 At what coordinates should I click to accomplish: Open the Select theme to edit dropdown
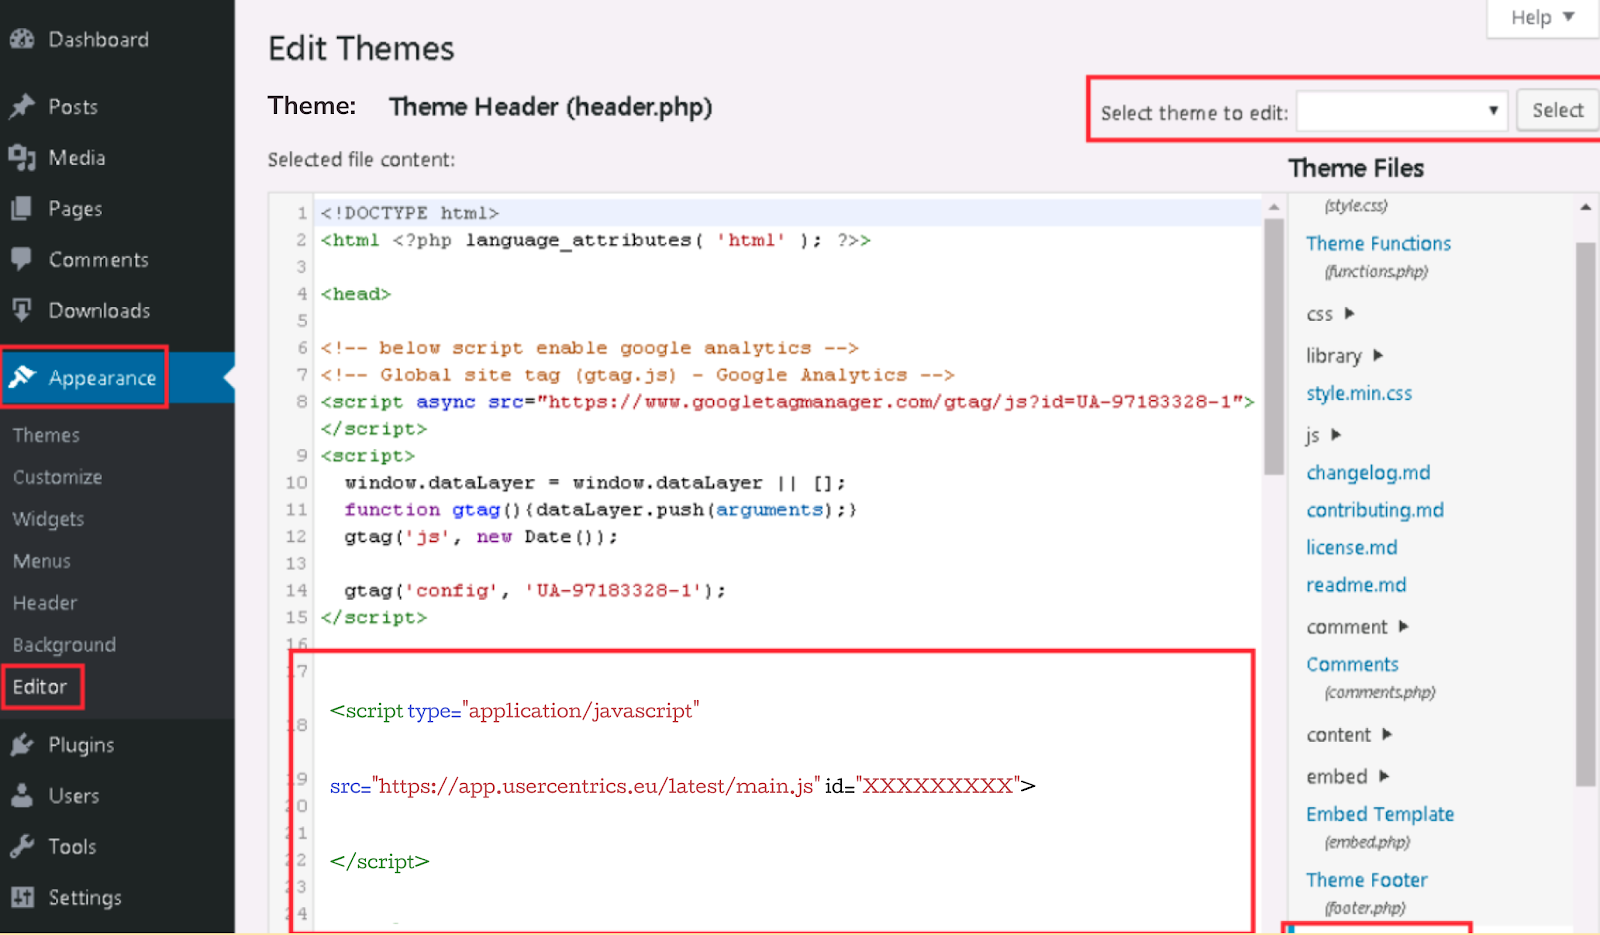1402,111
